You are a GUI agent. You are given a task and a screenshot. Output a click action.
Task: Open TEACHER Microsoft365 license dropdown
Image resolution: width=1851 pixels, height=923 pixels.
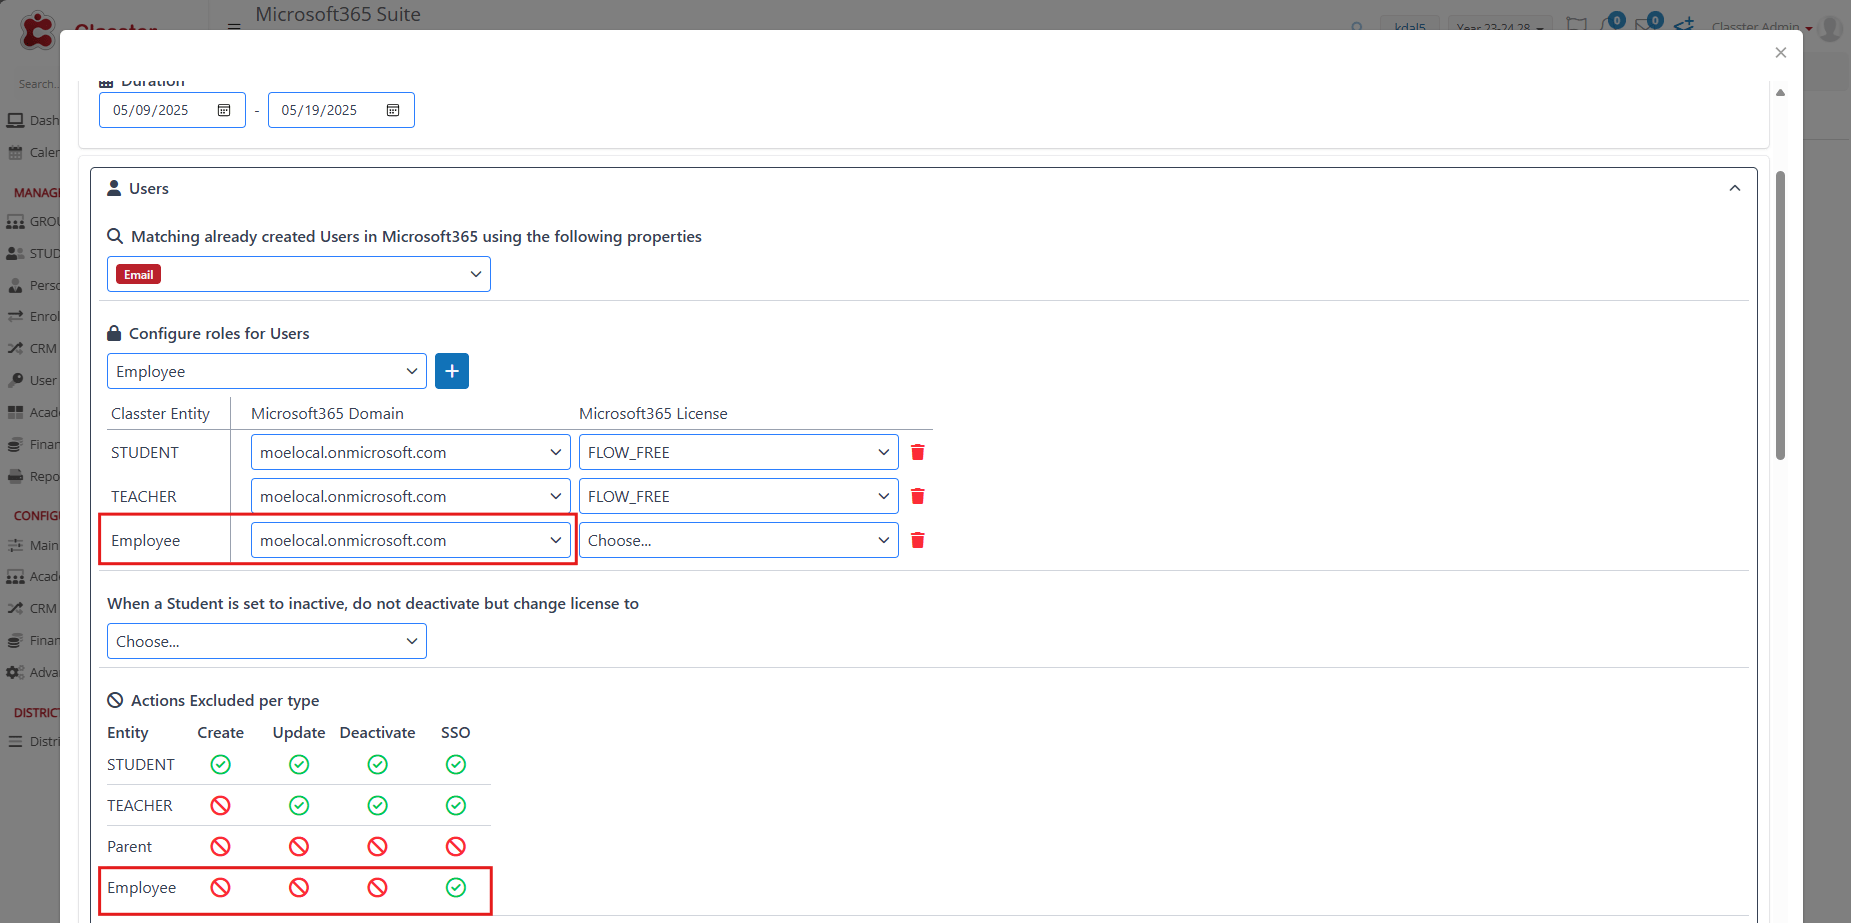[739, 496]
